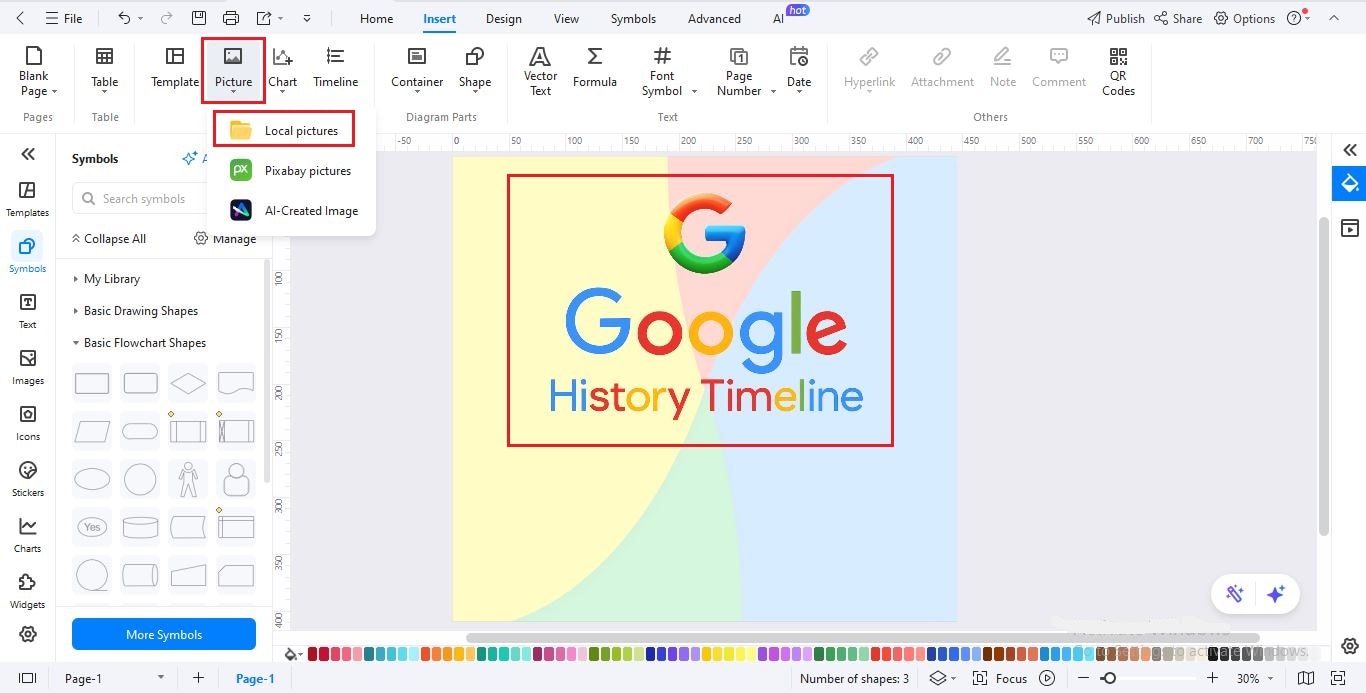Collapse the right panel with double chevron
This screenshot has height=693, width=1366.
(1349, 150)
